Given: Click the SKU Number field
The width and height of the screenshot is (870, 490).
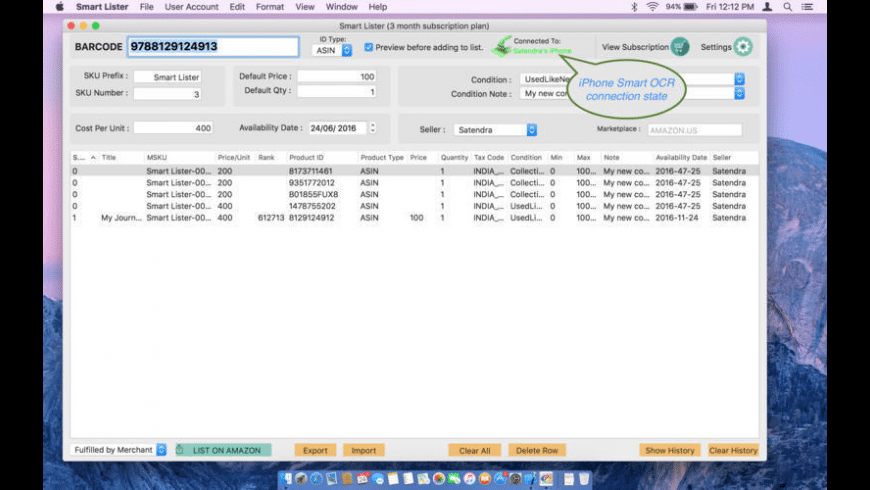Looking at the screenshot, I should click(x=168, y=94).
